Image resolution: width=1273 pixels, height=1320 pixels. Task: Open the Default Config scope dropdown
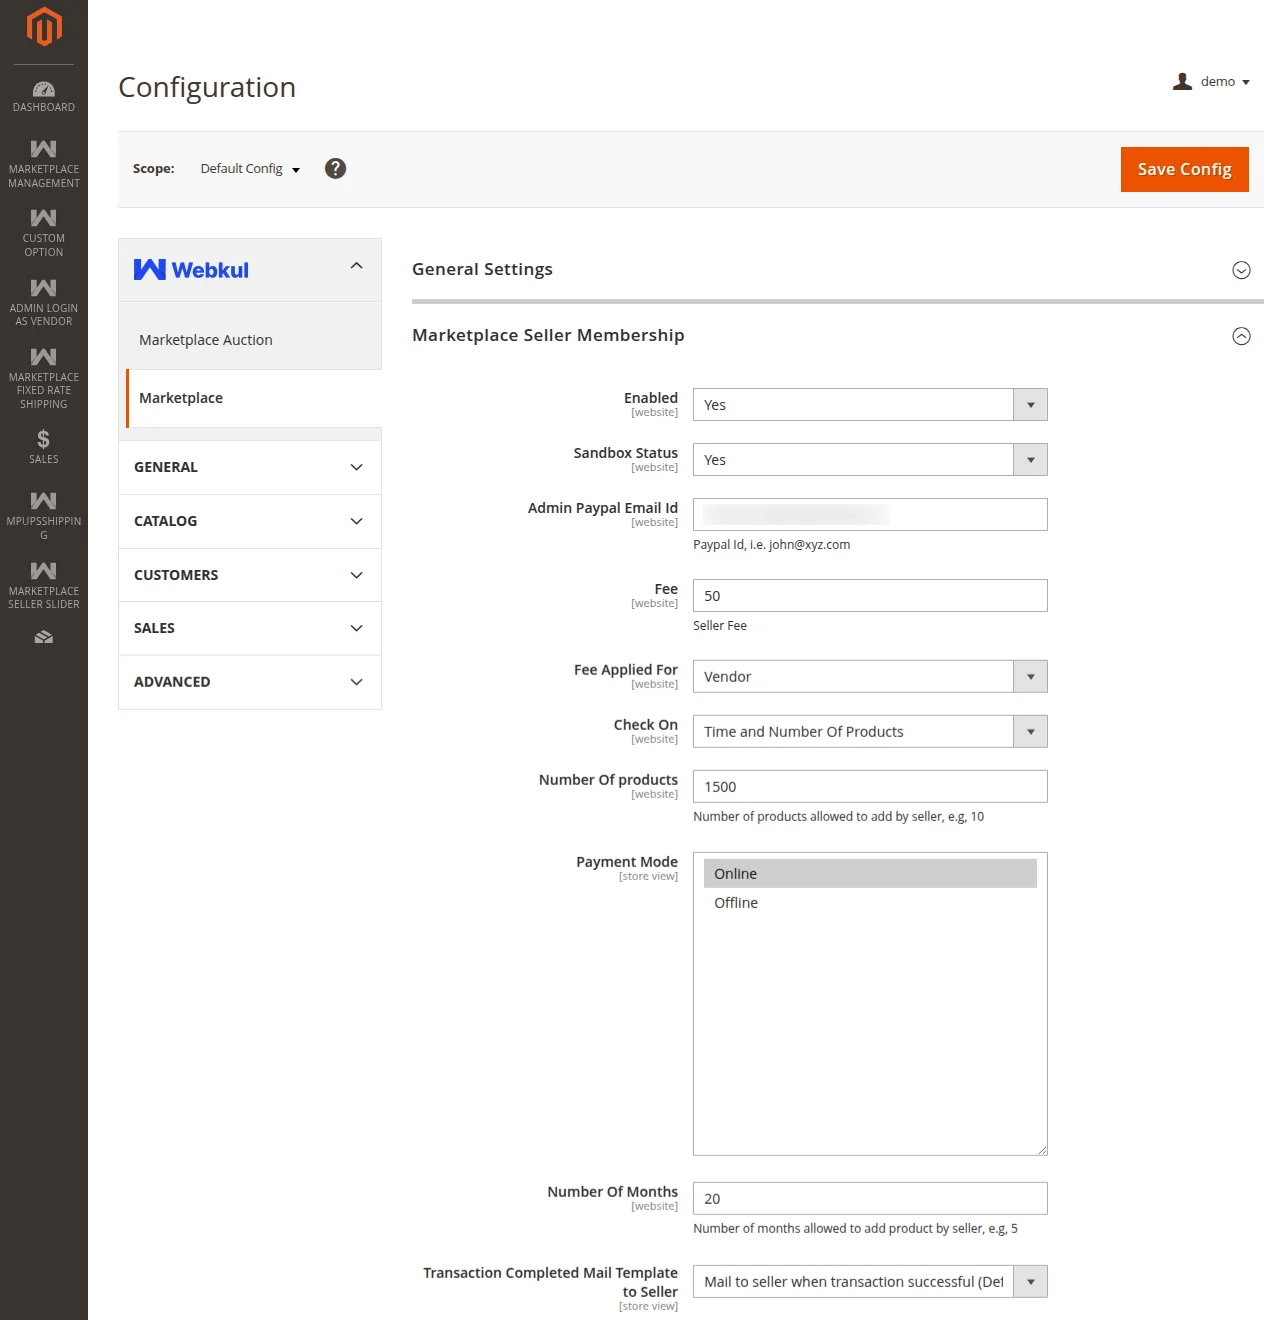(x=248, y=168)
